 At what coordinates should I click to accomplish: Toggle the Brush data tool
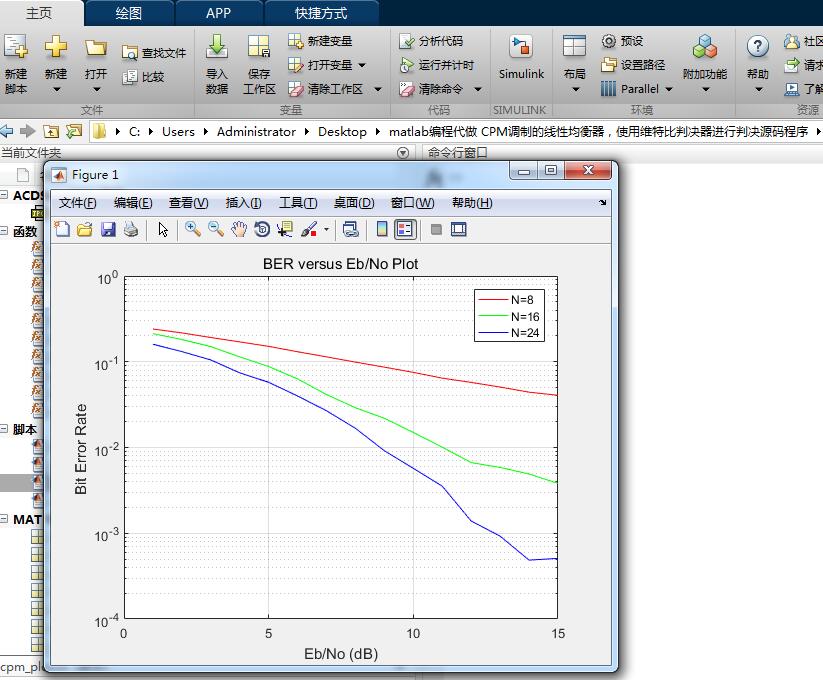[x=310, y=229]
